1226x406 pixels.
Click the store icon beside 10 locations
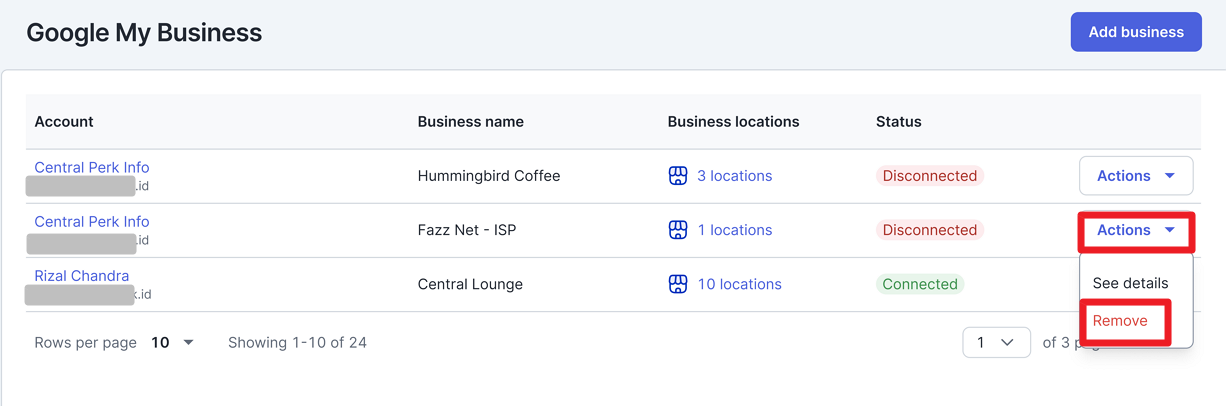[x=678, y=284]
